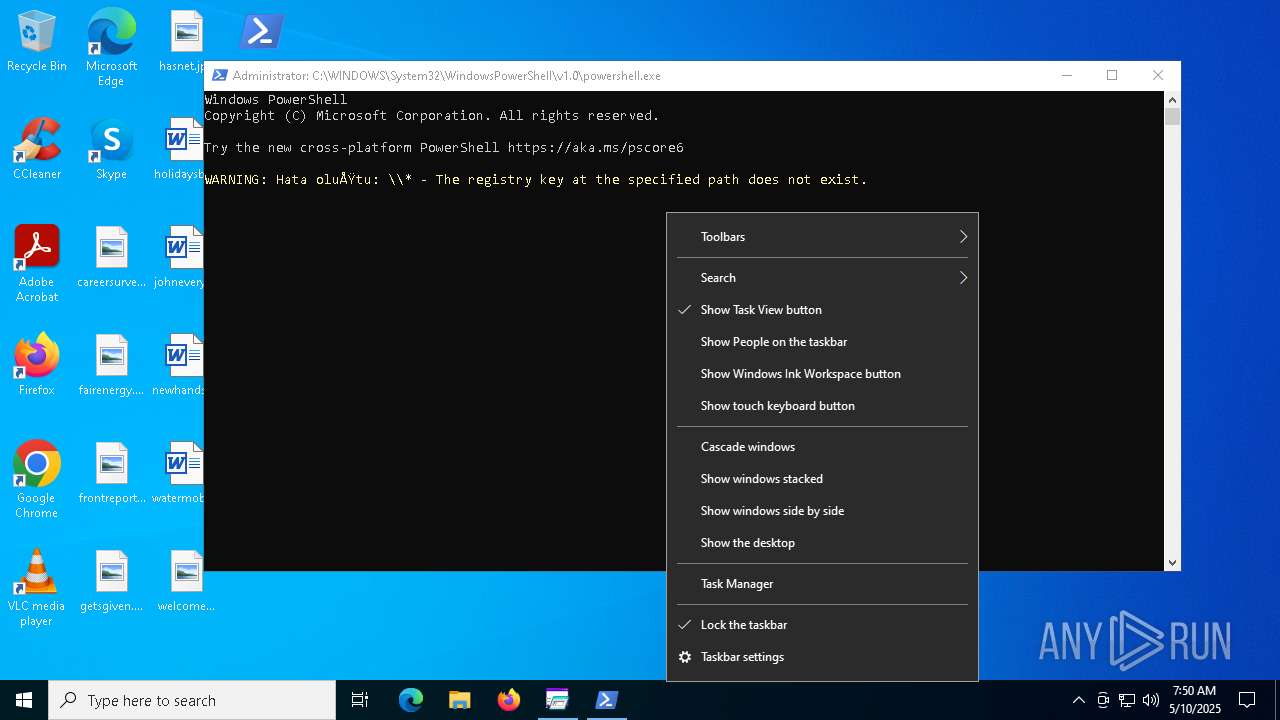Click the Copyright line in PowerShell
The image size is (1280, 720).
tap(432, 116)
